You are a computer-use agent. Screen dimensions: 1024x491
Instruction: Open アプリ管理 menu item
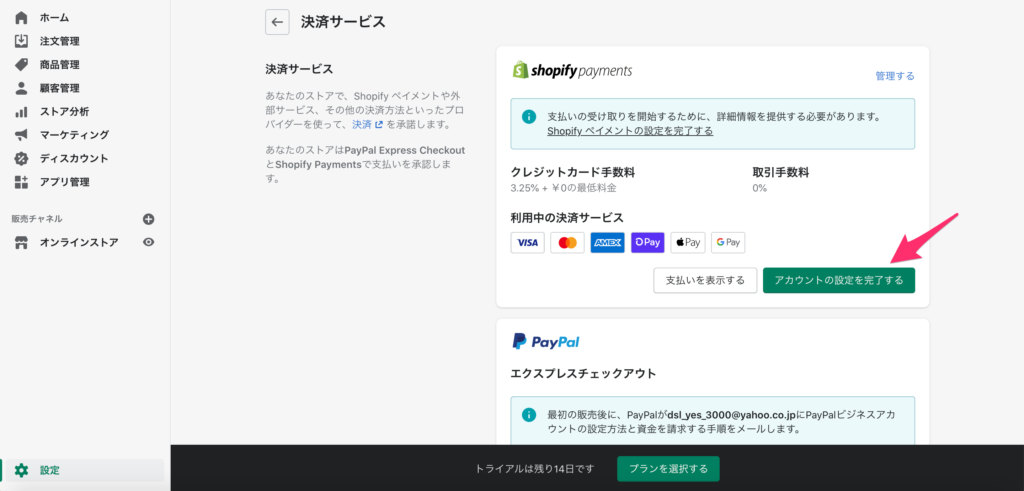coord(65,182)
